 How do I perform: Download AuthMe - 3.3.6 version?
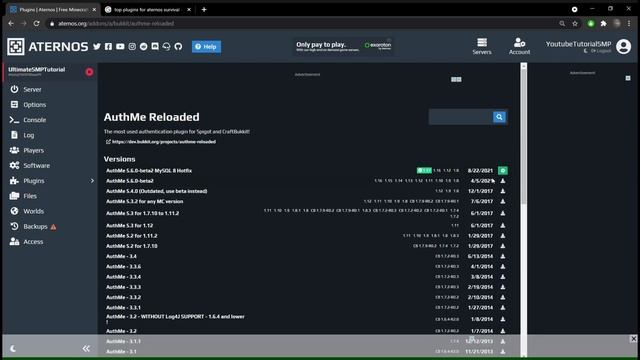(503, 267)
